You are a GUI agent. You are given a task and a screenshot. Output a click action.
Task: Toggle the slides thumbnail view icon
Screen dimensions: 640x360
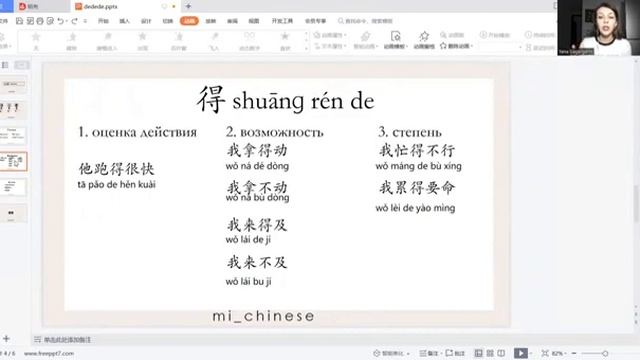(x=21, y=65)
